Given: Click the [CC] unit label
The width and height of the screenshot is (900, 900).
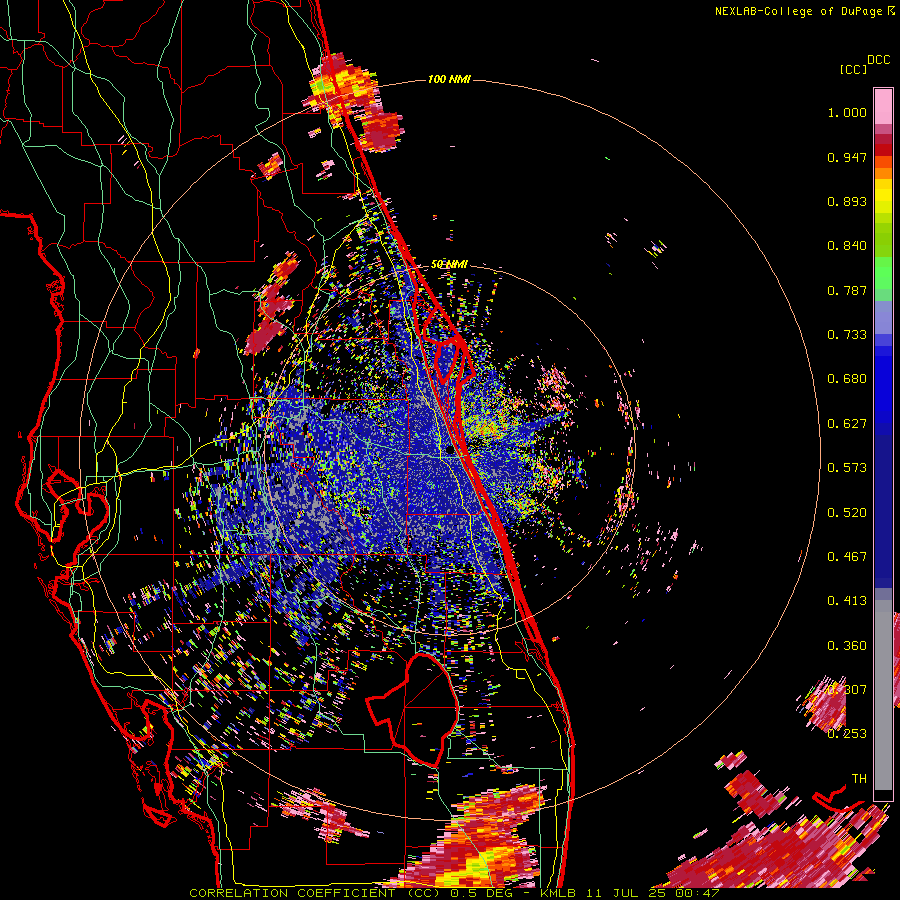Looking at the screenshot, I should click(x=853, y=69).
